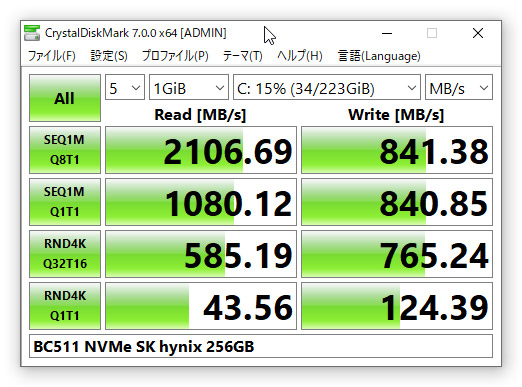Image resolution: width=522 pixels, height=387 pixels.
Task: Select the RND4K Q1T1 write result 124.39
Action: [x=397, y=306]
